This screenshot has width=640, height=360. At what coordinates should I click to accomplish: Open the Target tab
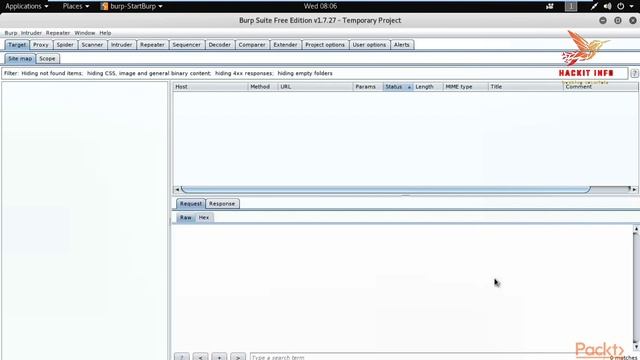17,44
